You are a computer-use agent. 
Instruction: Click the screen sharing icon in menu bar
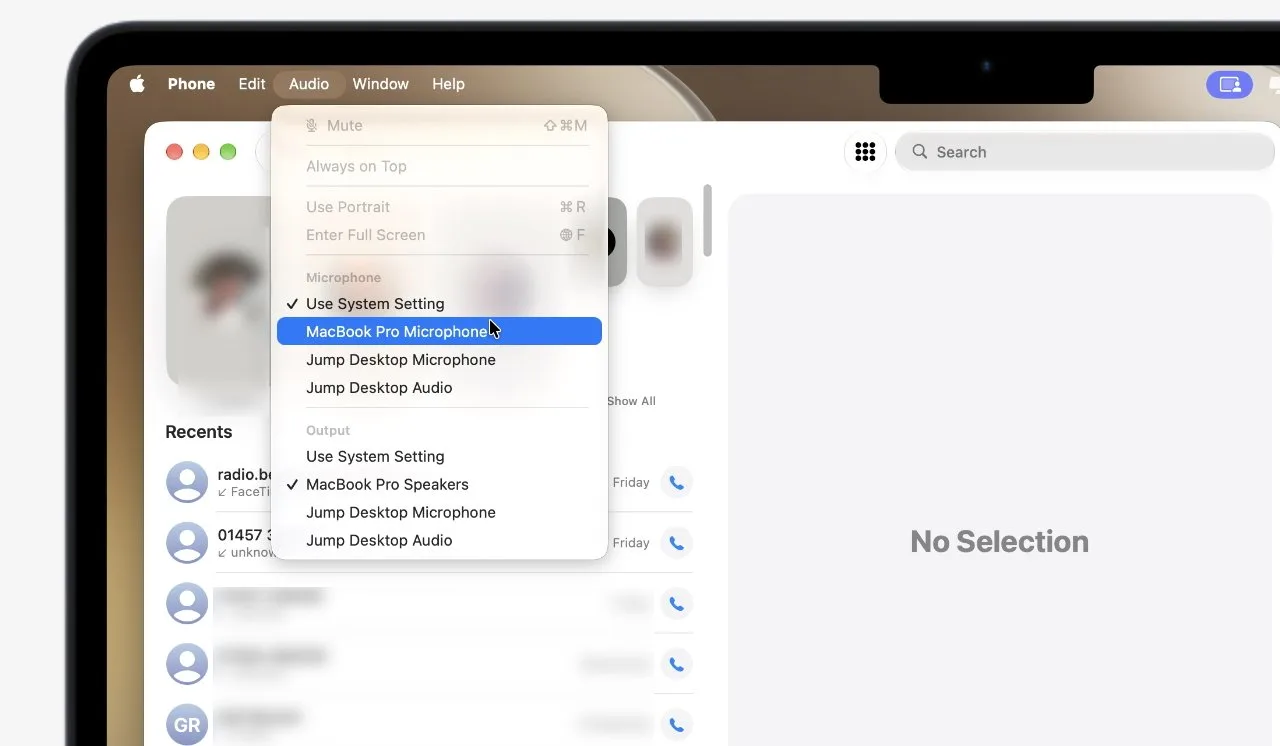[1229, 85]
